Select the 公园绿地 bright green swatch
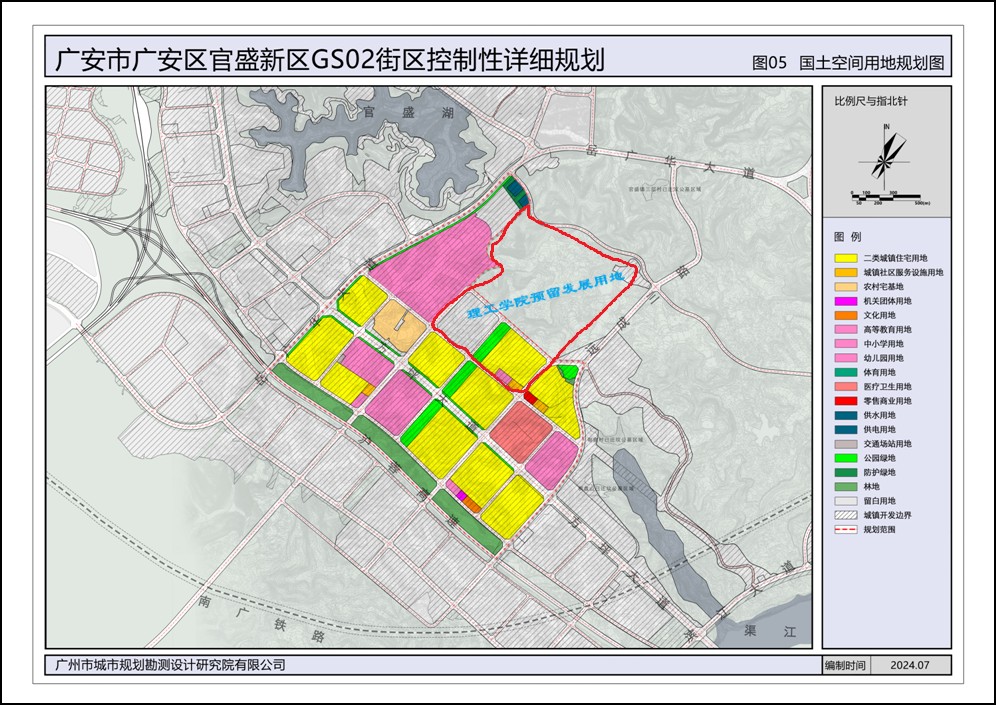This screenshot has width=996, height=705. click(x=845, y=457)
